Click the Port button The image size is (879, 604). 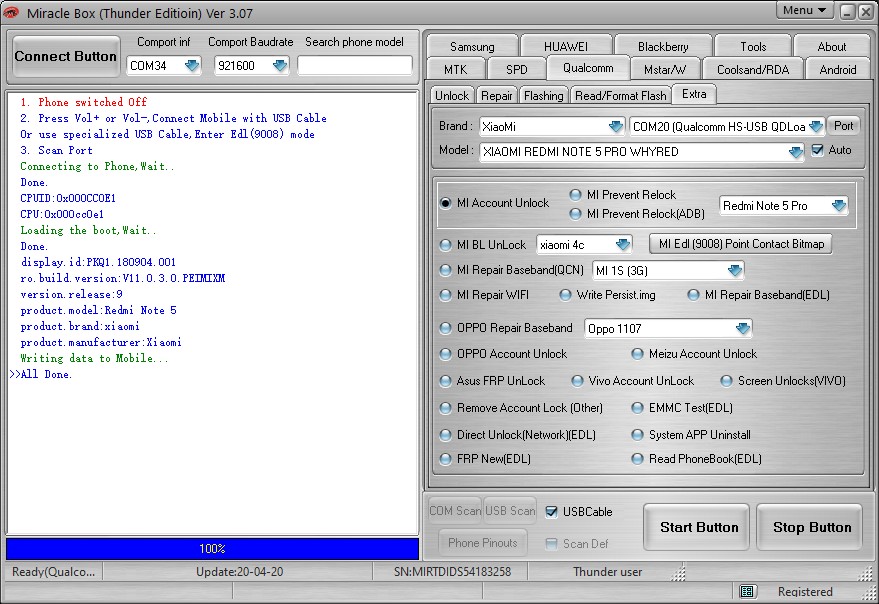(843, 126)
